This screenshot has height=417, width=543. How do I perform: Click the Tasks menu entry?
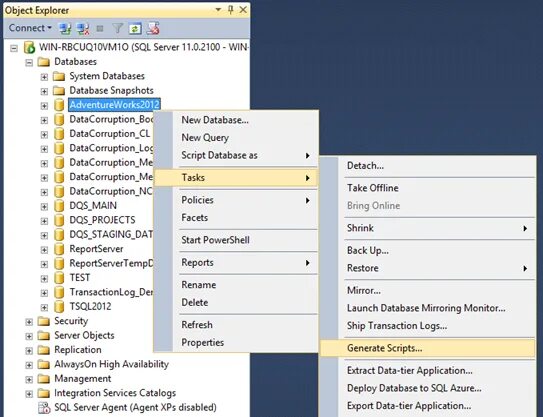point(236,178)
